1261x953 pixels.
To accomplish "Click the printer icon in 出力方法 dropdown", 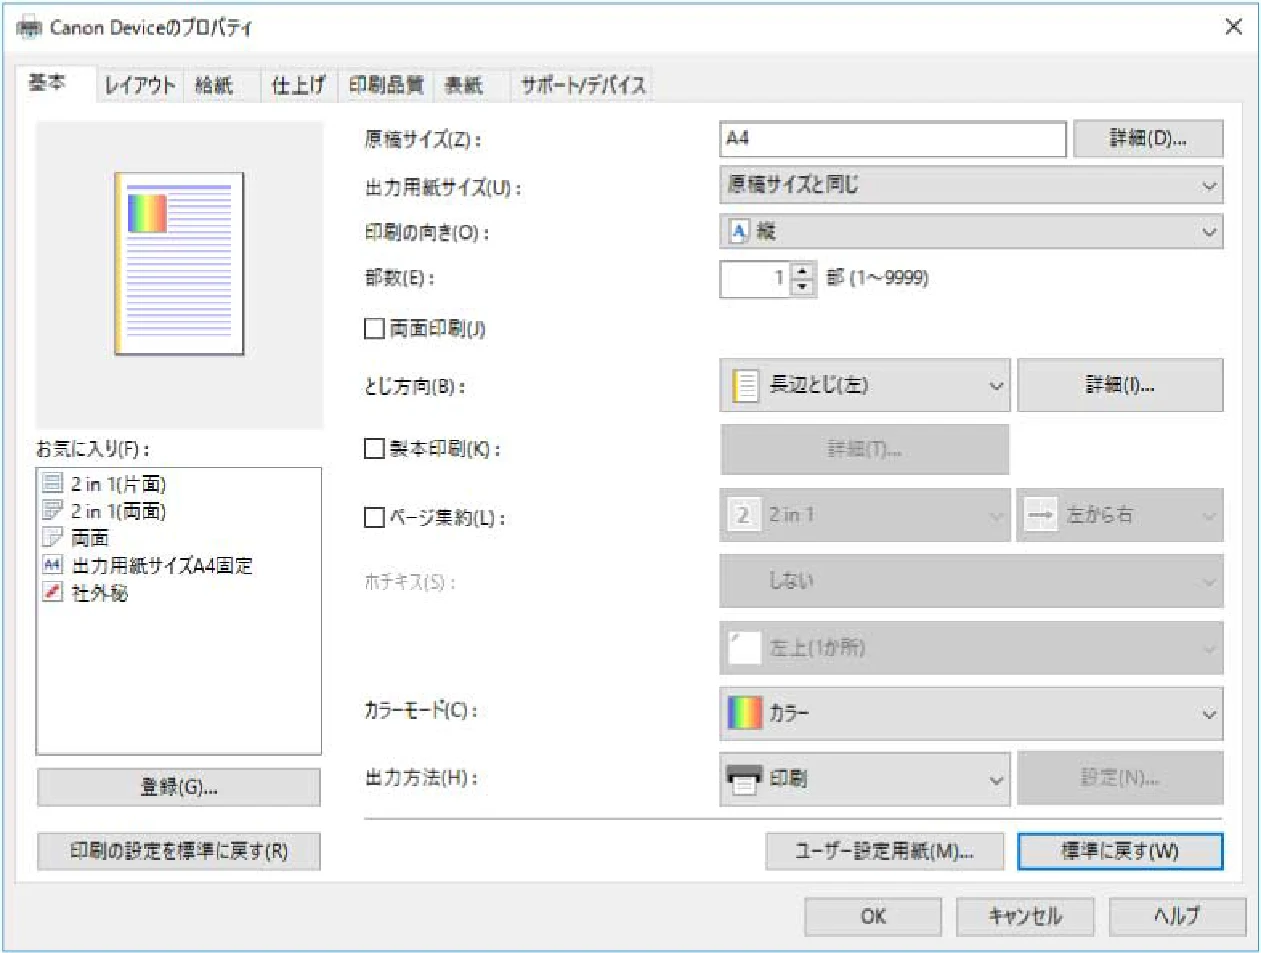I will 744,778.
